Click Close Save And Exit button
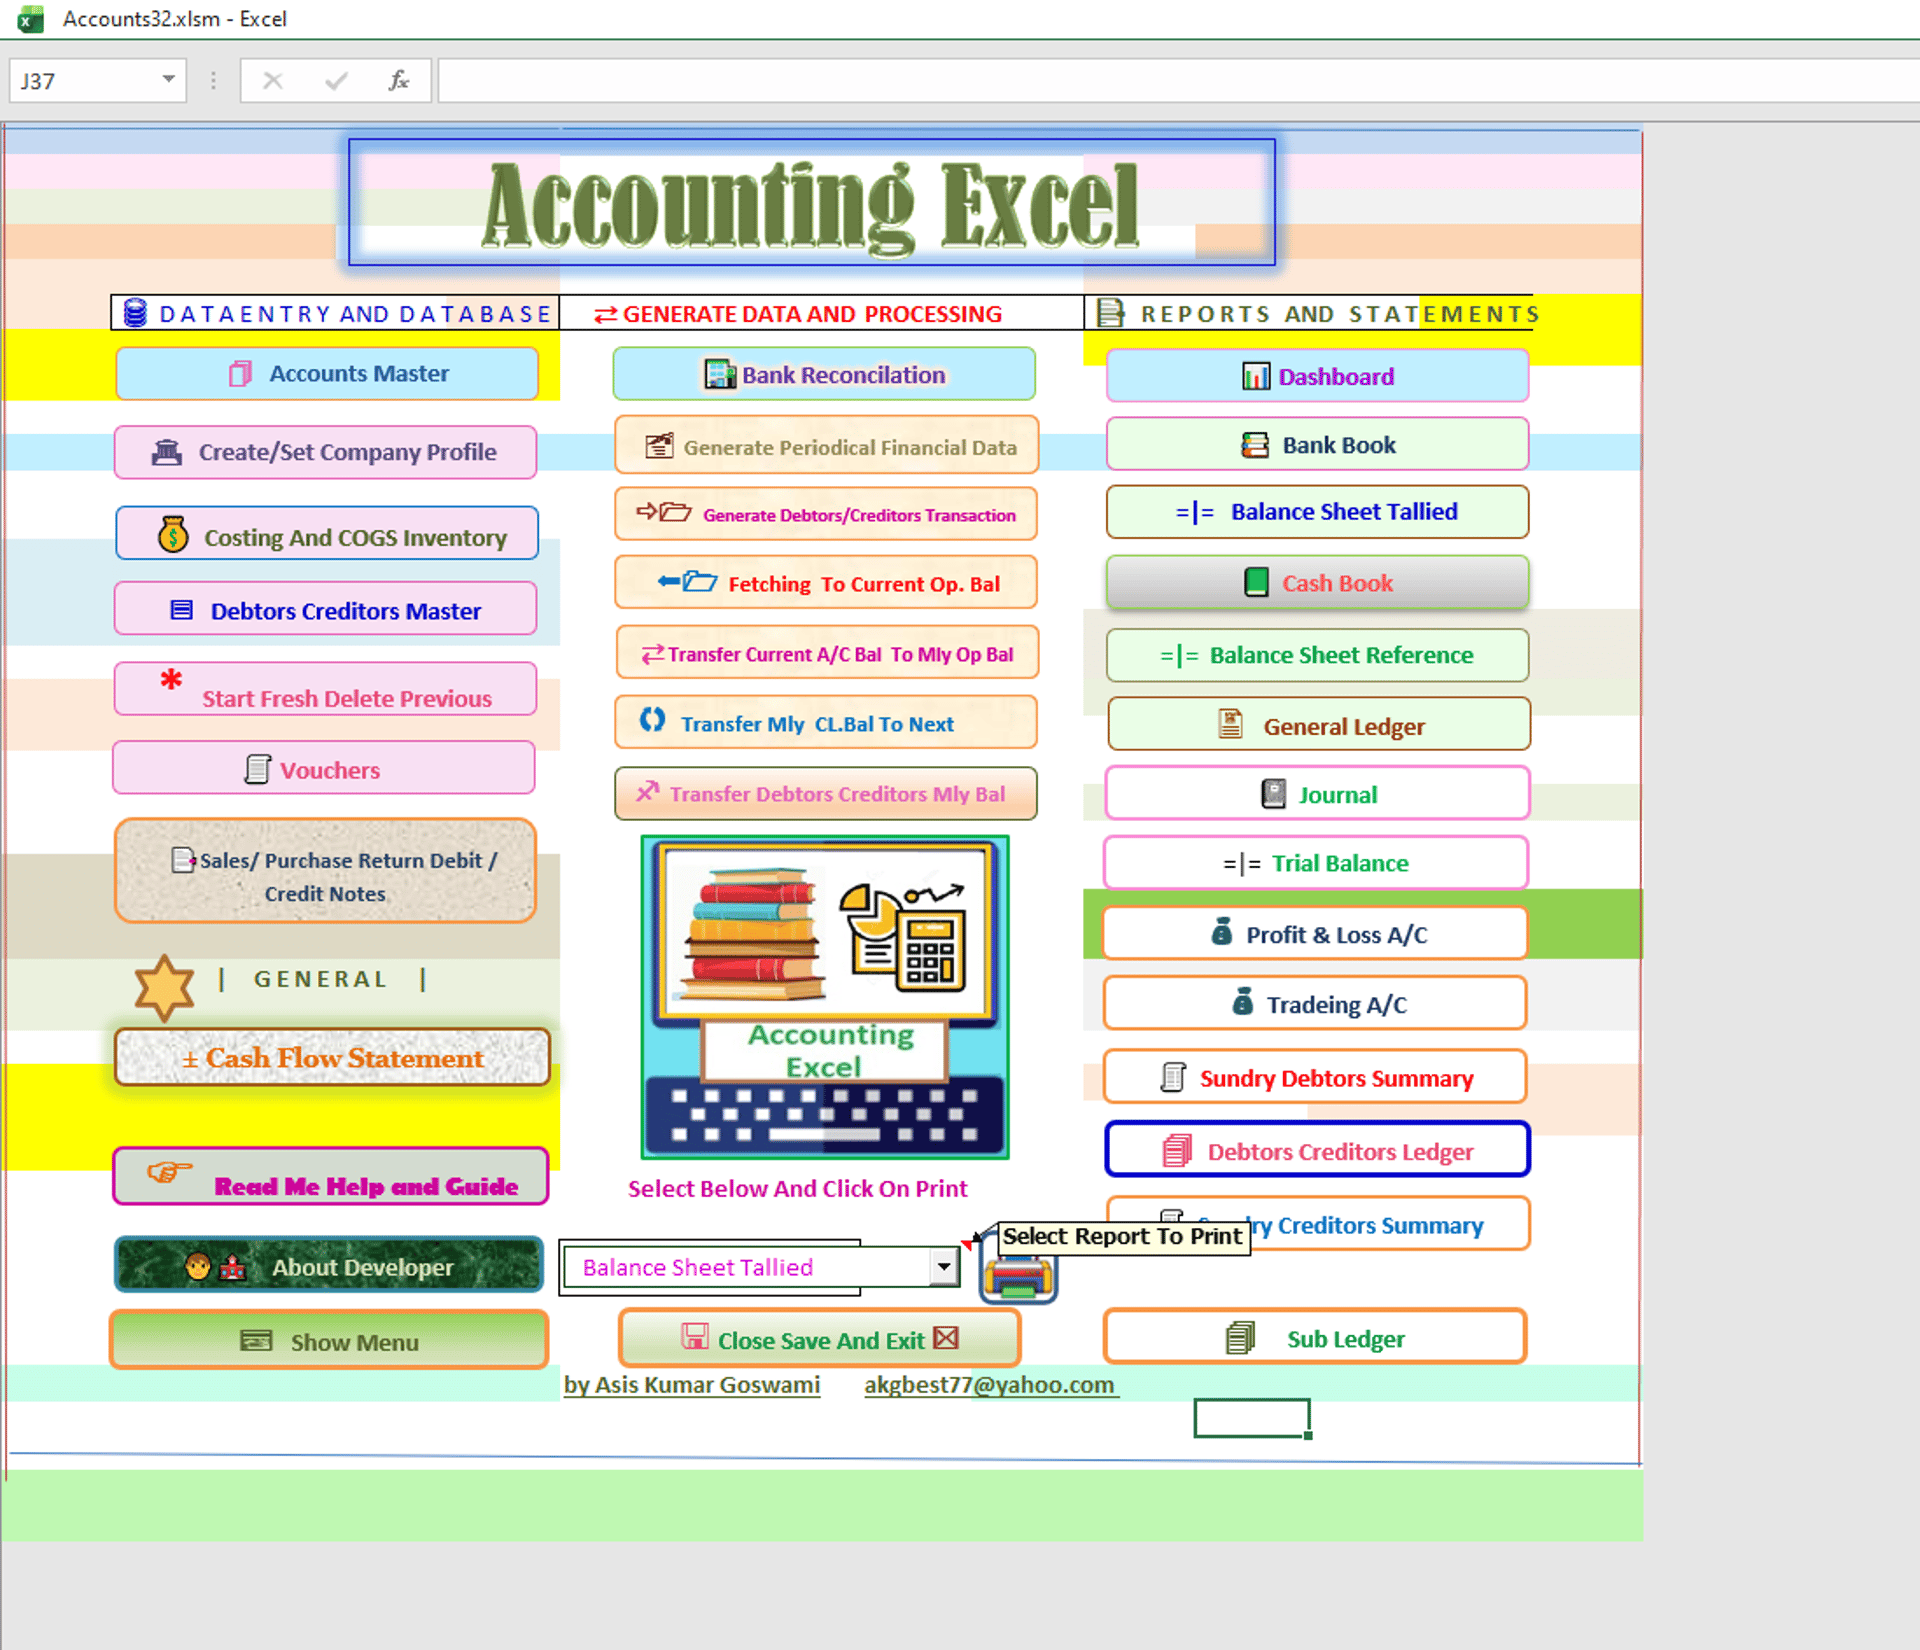The height and width of the screenshot is (1650, 1920). (x=819, y=1339)
